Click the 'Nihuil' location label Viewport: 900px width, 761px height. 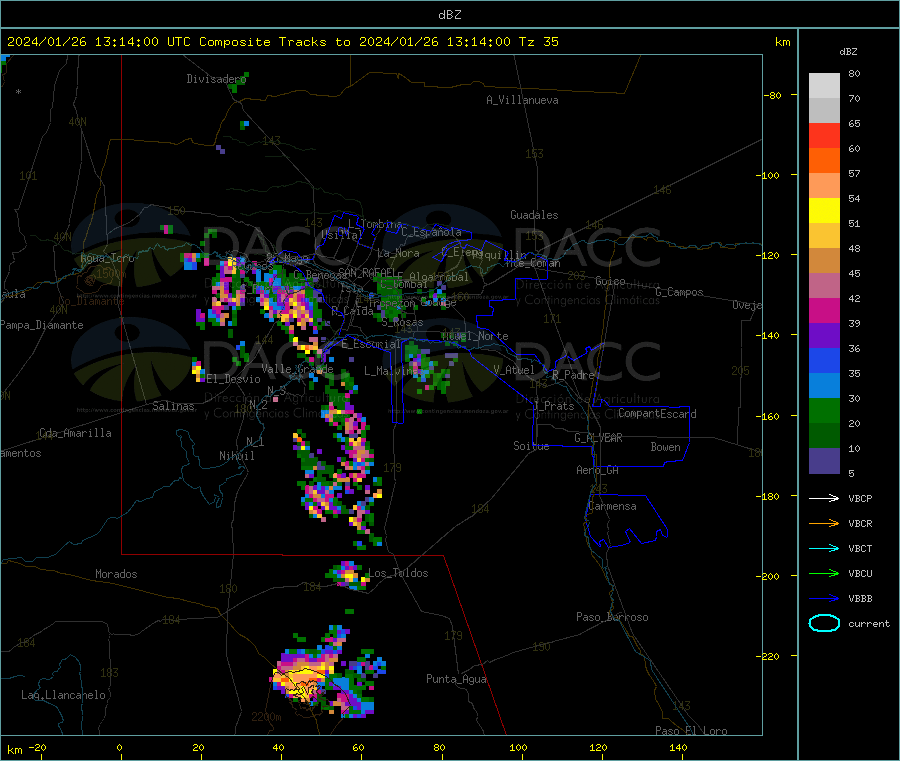tap(236, 456)
